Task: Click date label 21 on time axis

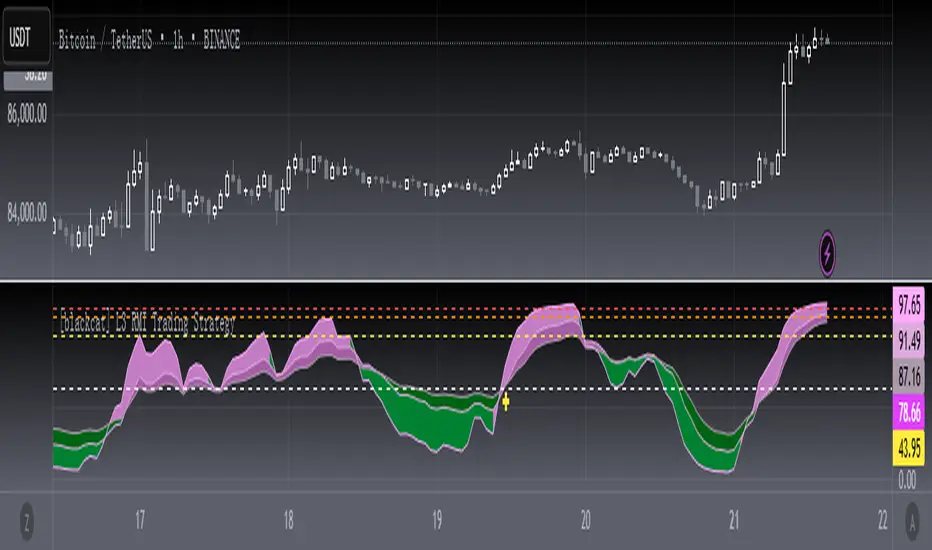Action: point(734,520)
